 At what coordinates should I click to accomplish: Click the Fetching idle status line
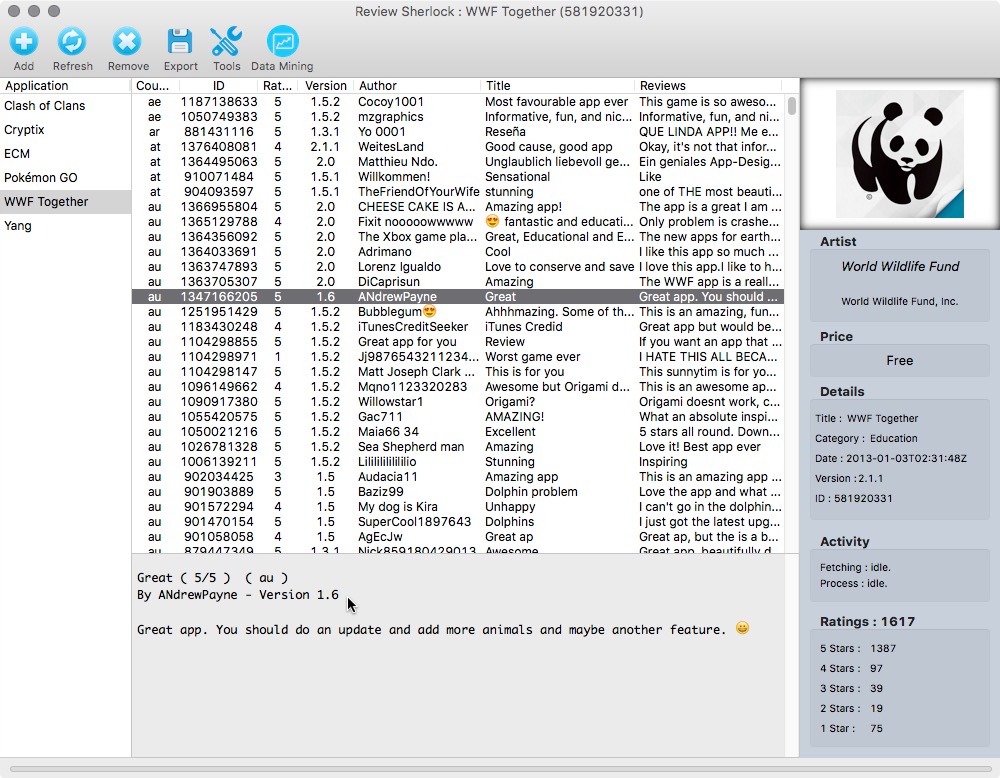tap(855, 568)
